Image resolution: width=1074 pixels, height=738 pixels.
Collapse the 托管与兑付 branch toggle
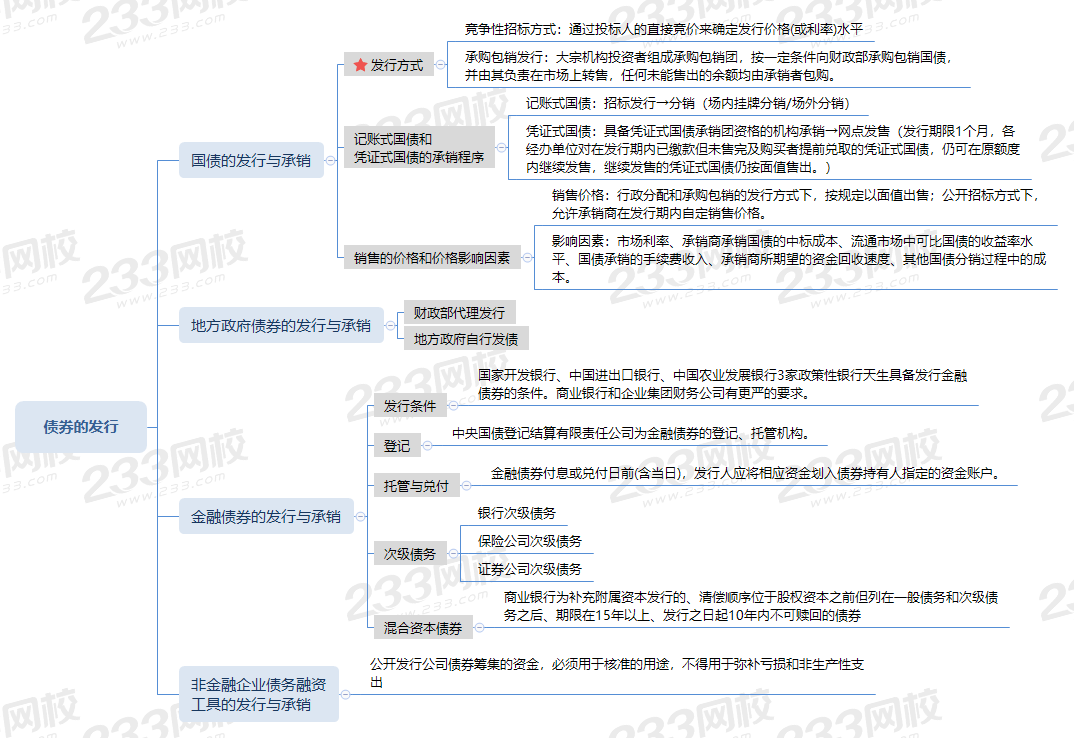click(x=466, y=486)
